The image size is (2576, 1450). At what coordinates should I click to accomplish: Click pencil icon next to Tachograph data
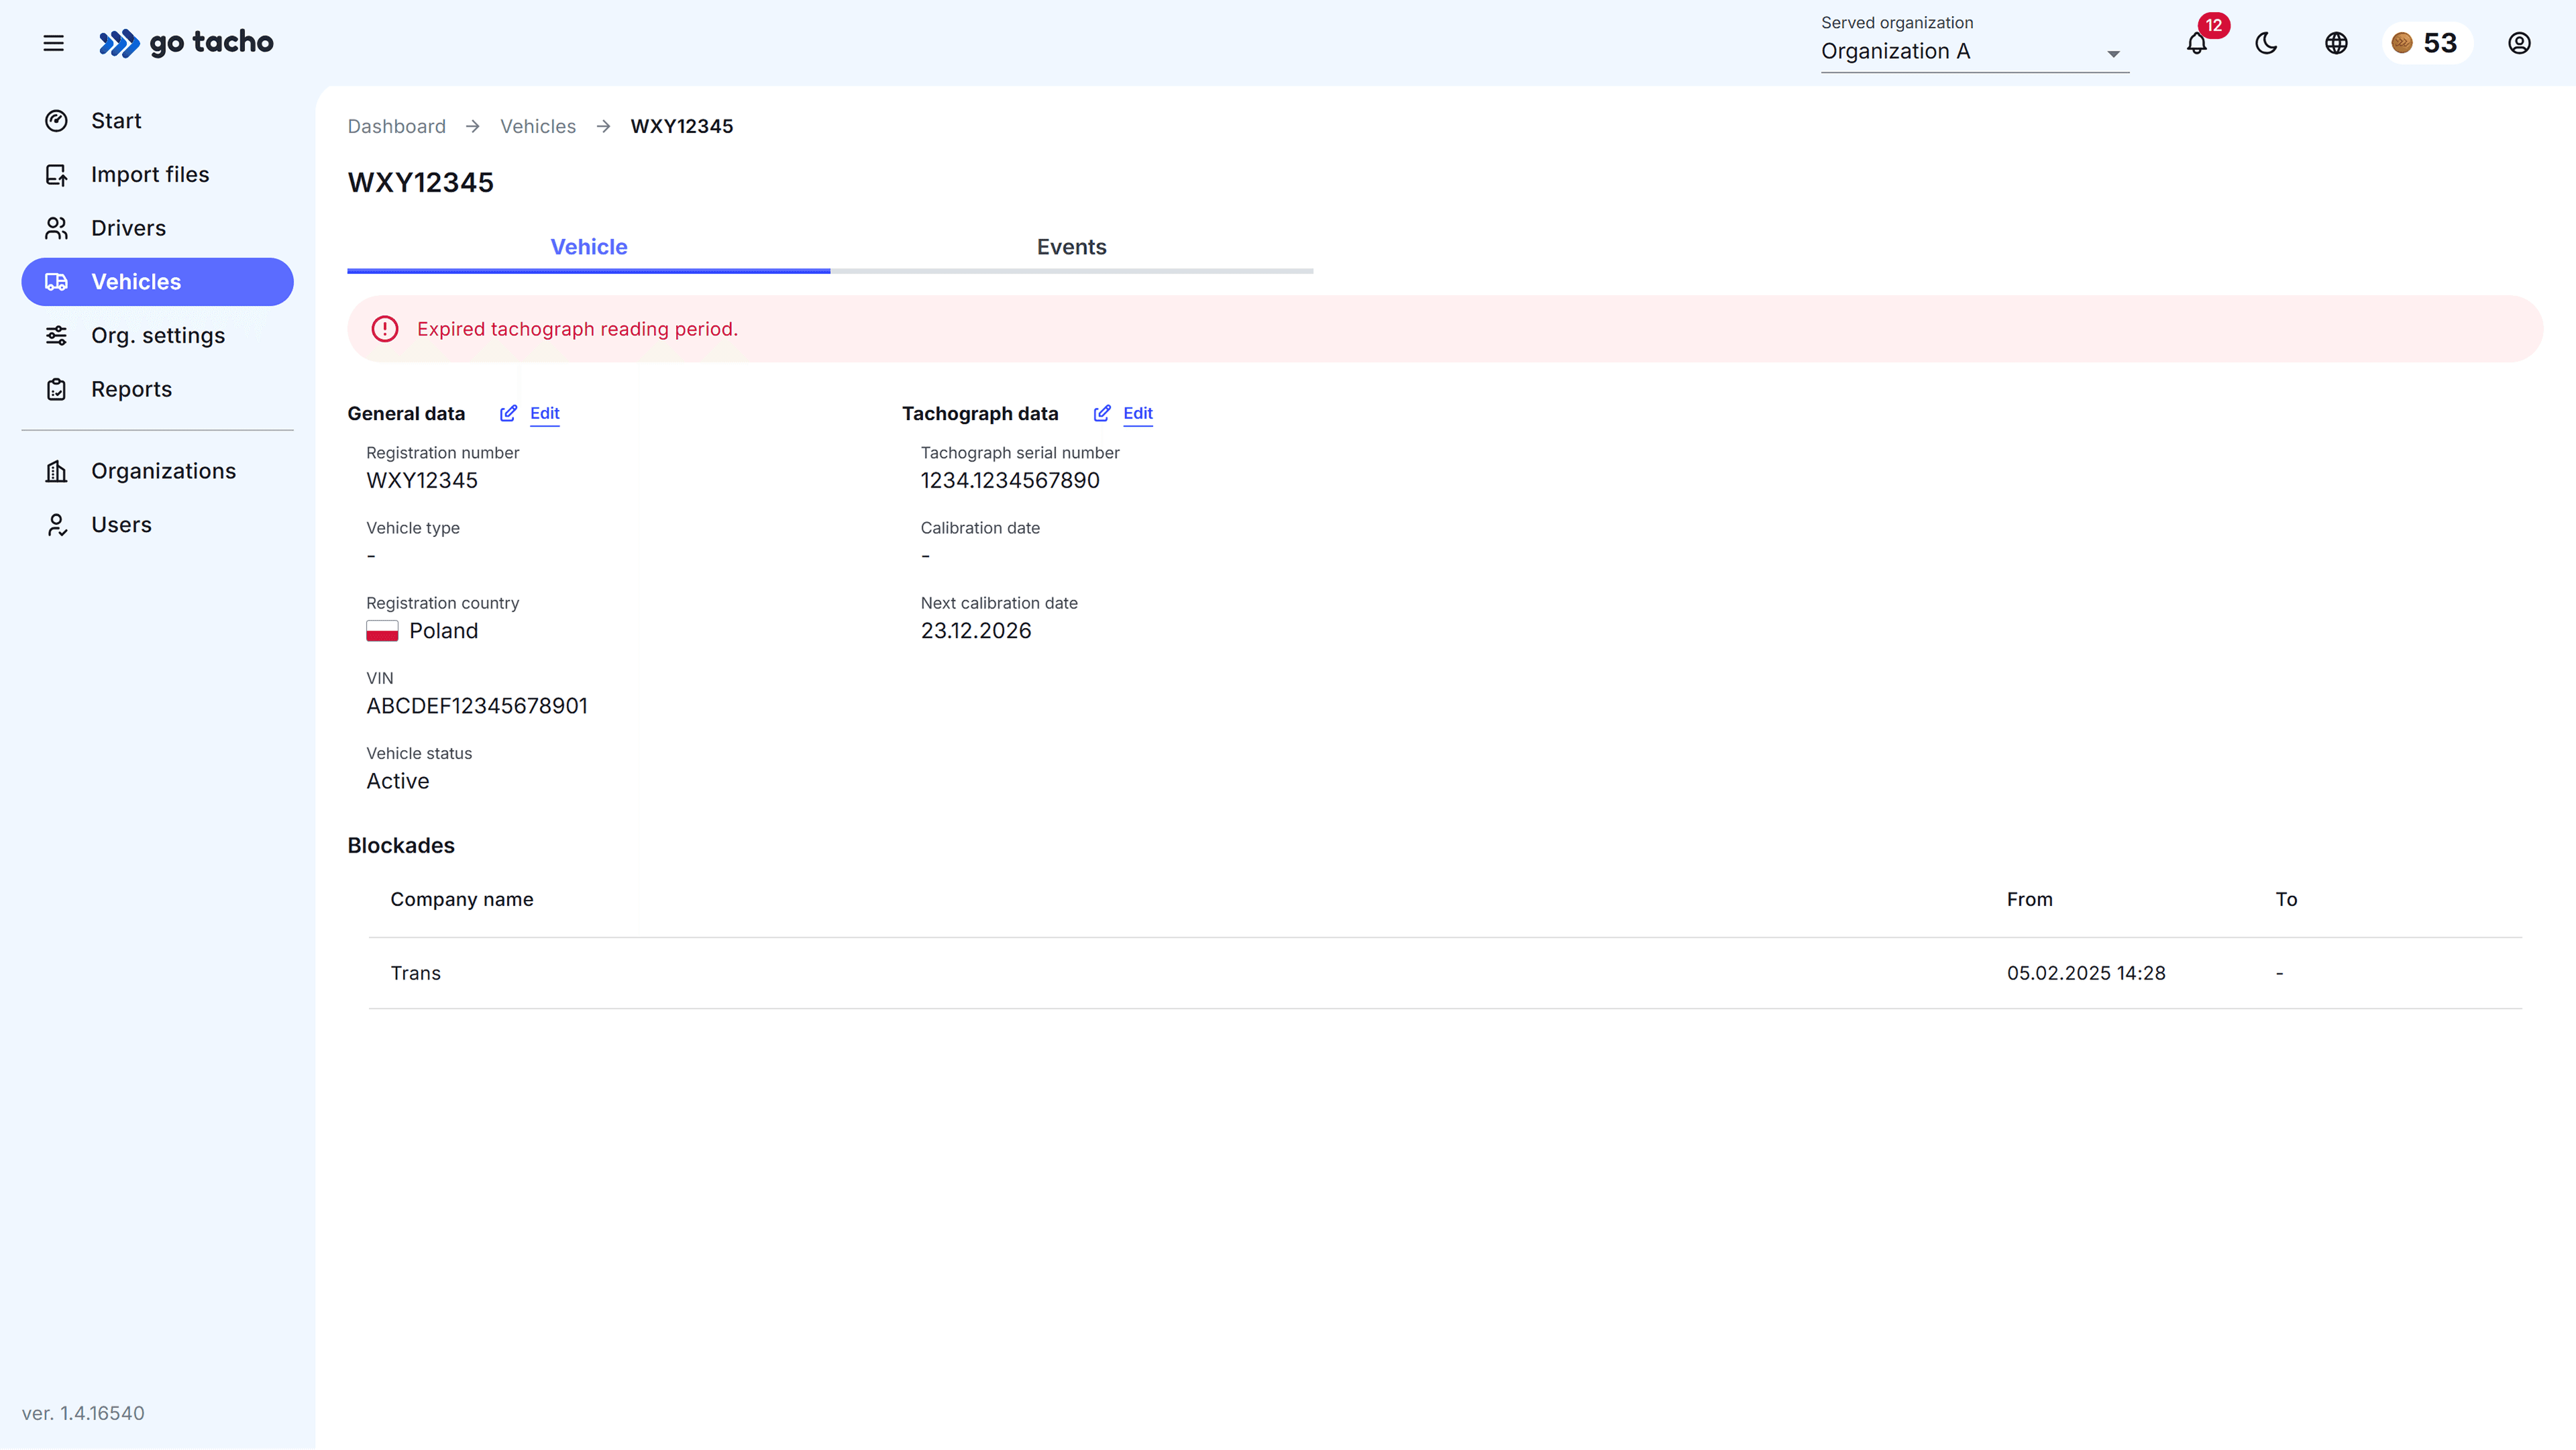tap(1102, 413)
